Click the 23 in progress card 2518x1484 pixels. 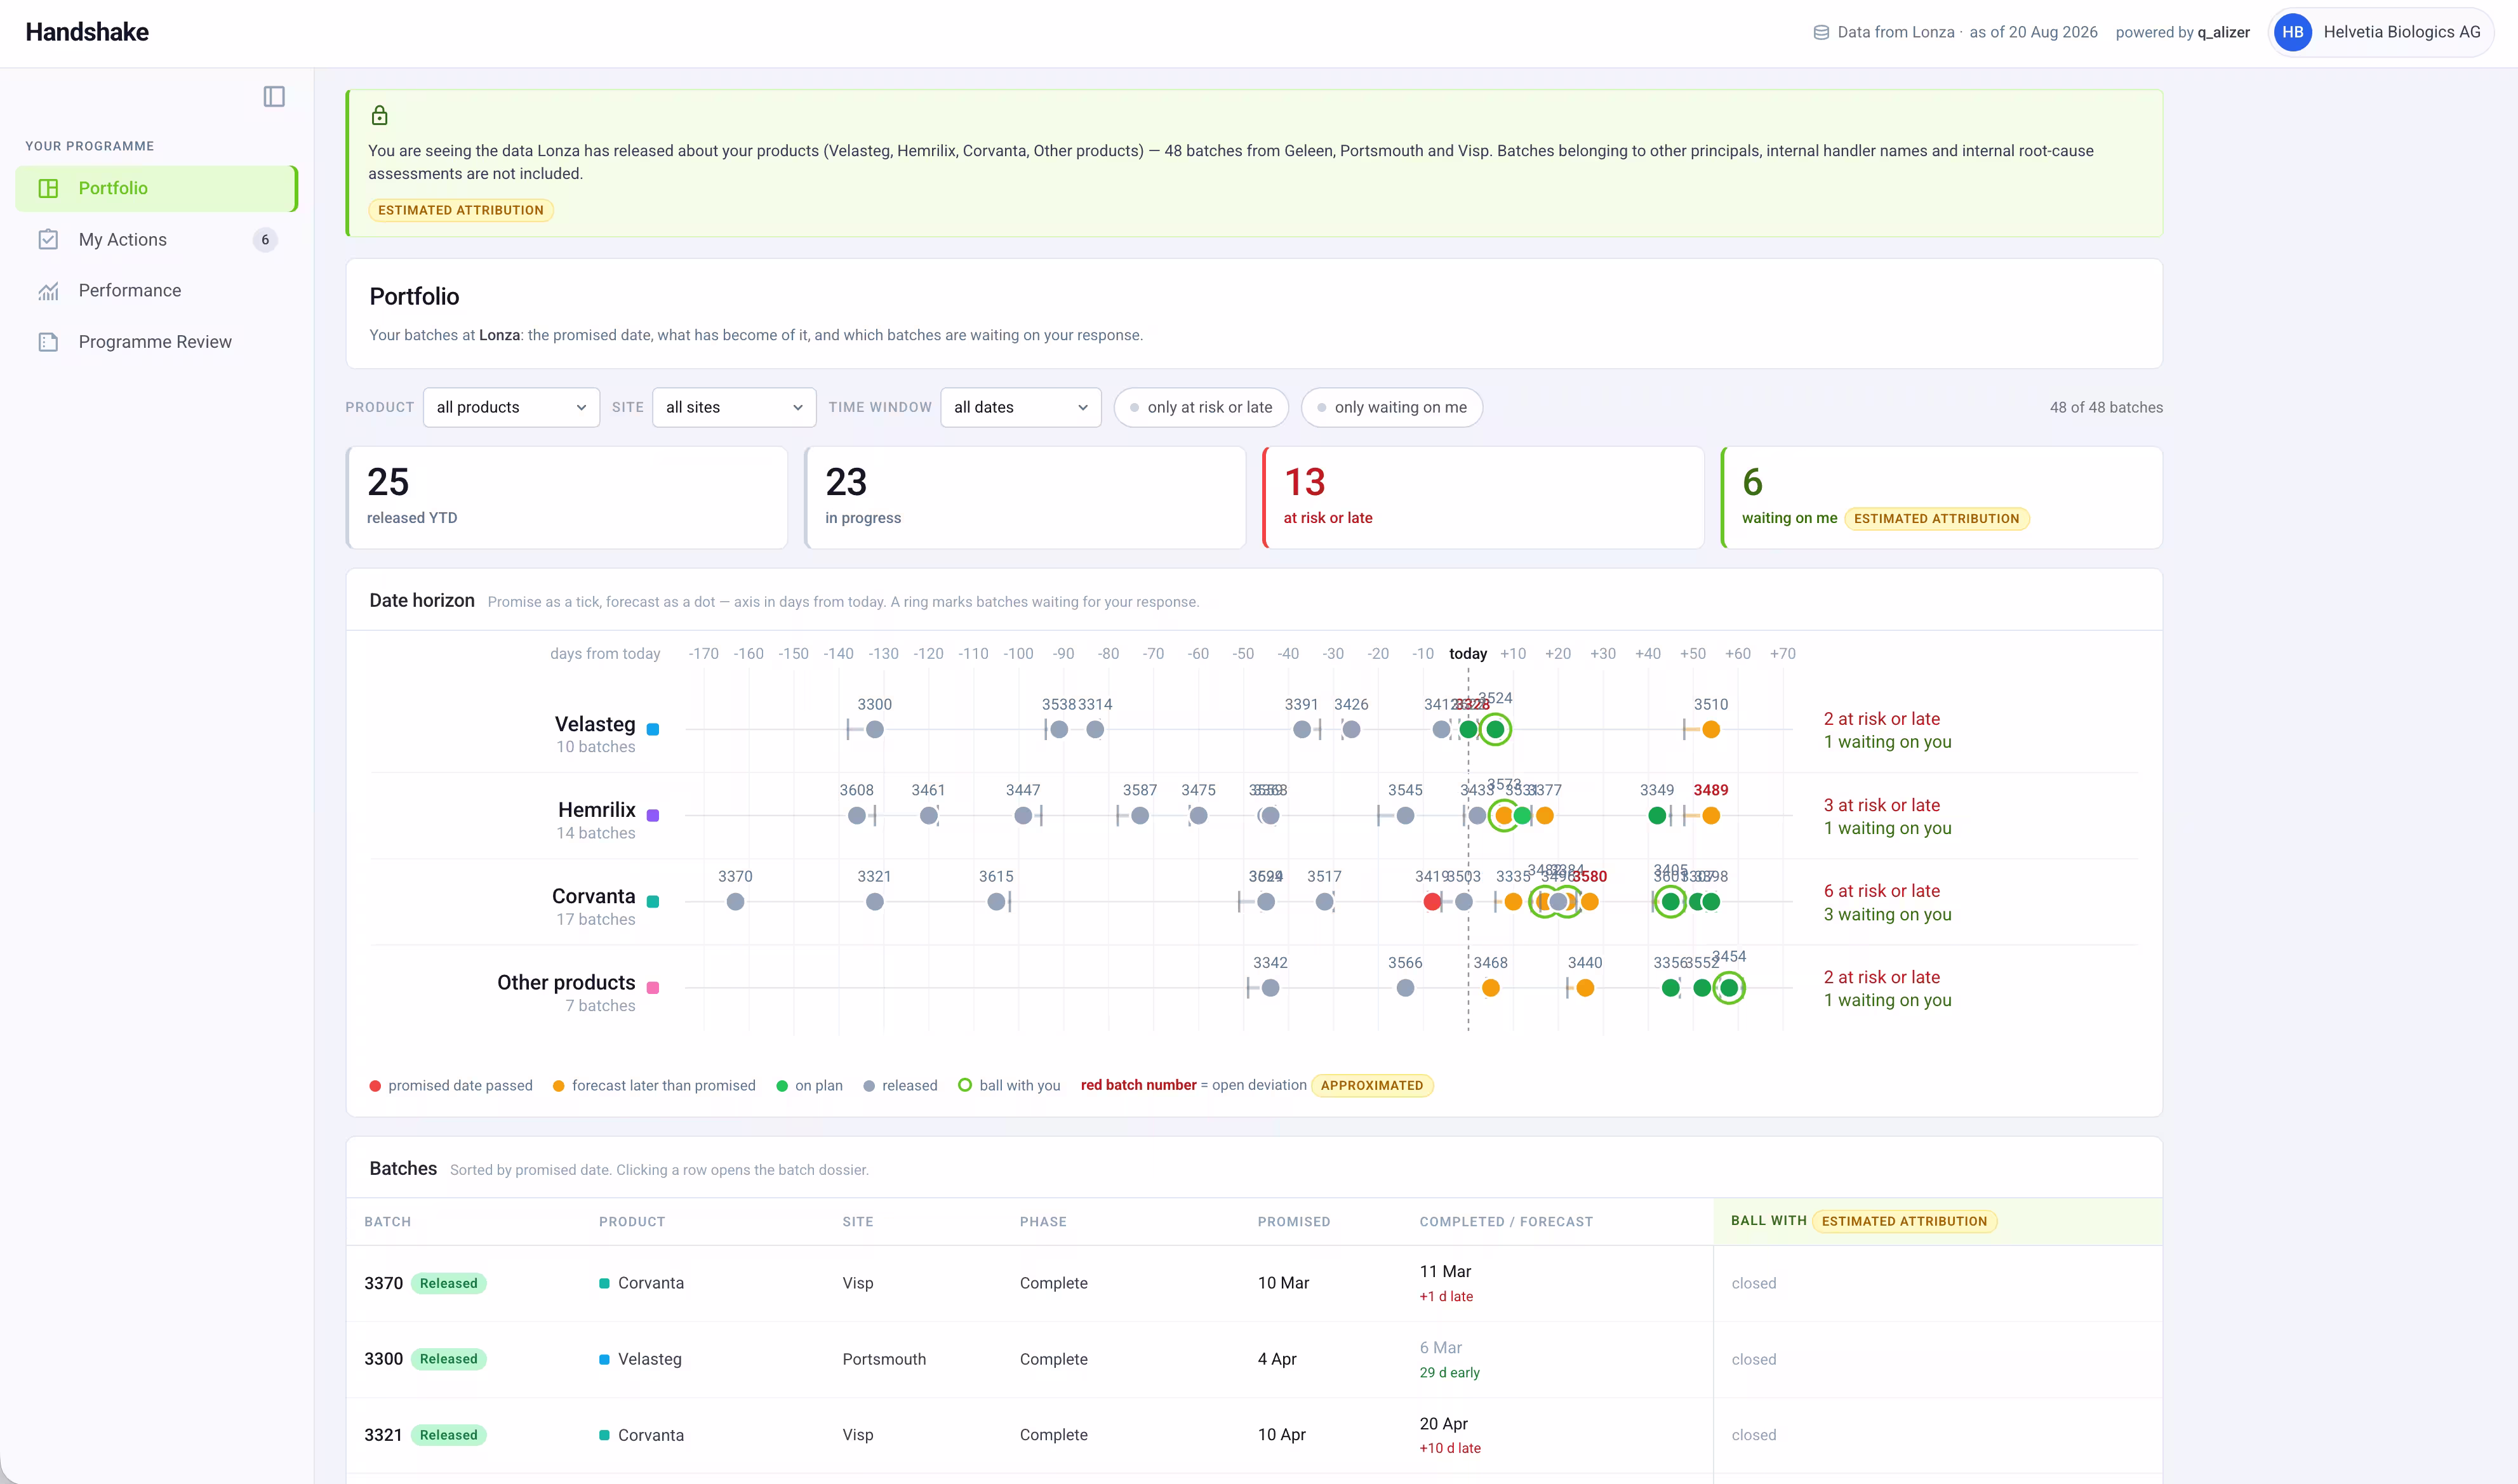click(x=1025, y=497)
